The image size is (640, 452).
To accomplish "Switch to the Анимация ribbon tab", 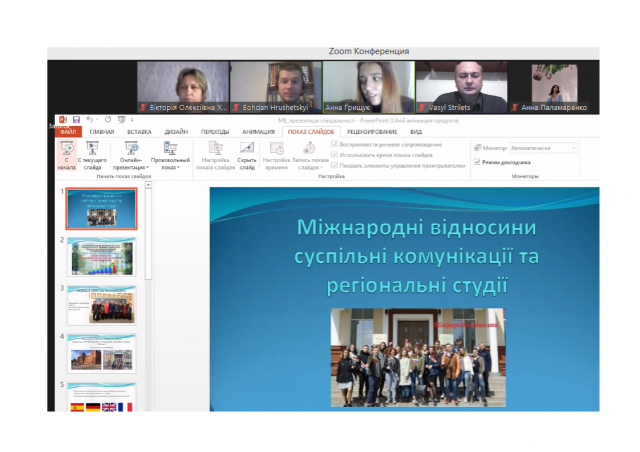I will click(258, 131).
